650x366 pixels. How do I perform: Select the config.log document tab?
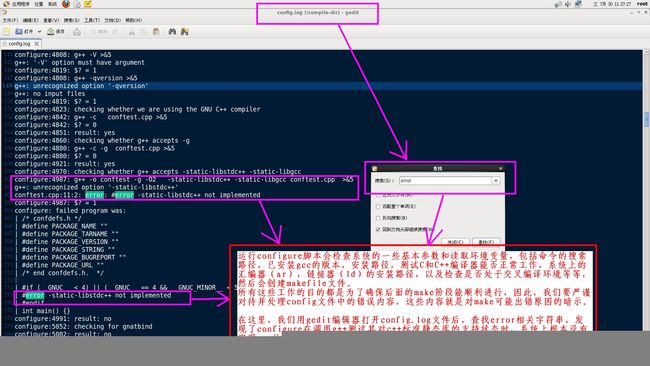coord(19,44)
